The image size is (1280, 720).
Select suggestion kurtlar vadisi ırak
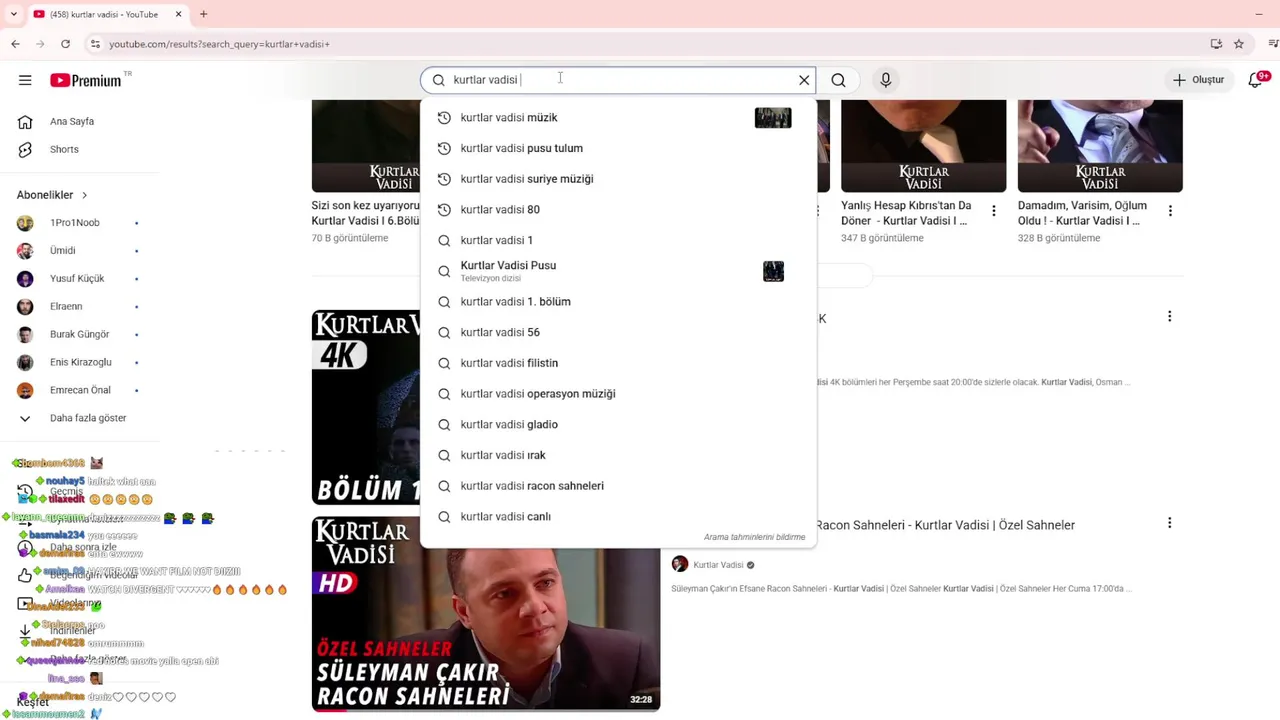(618, 455)
